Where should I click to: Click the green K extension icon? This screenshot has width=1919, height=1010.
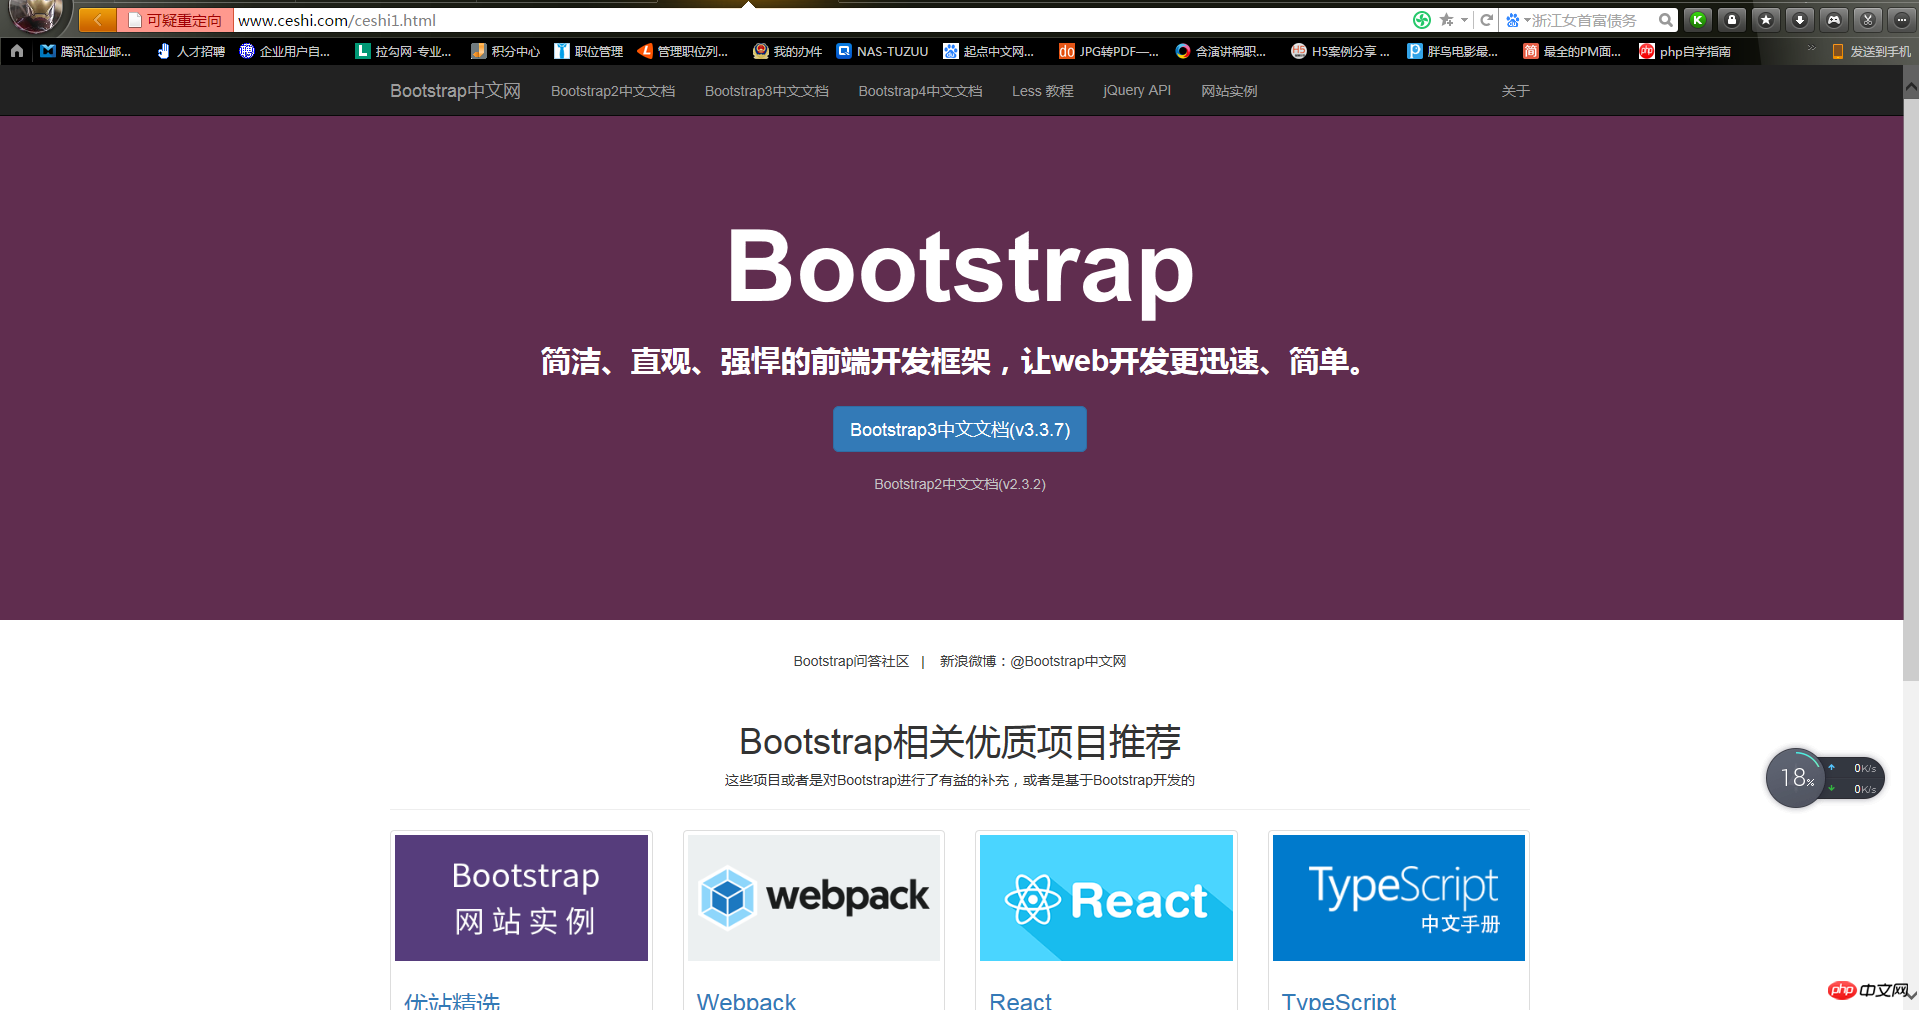point(1697,19)
